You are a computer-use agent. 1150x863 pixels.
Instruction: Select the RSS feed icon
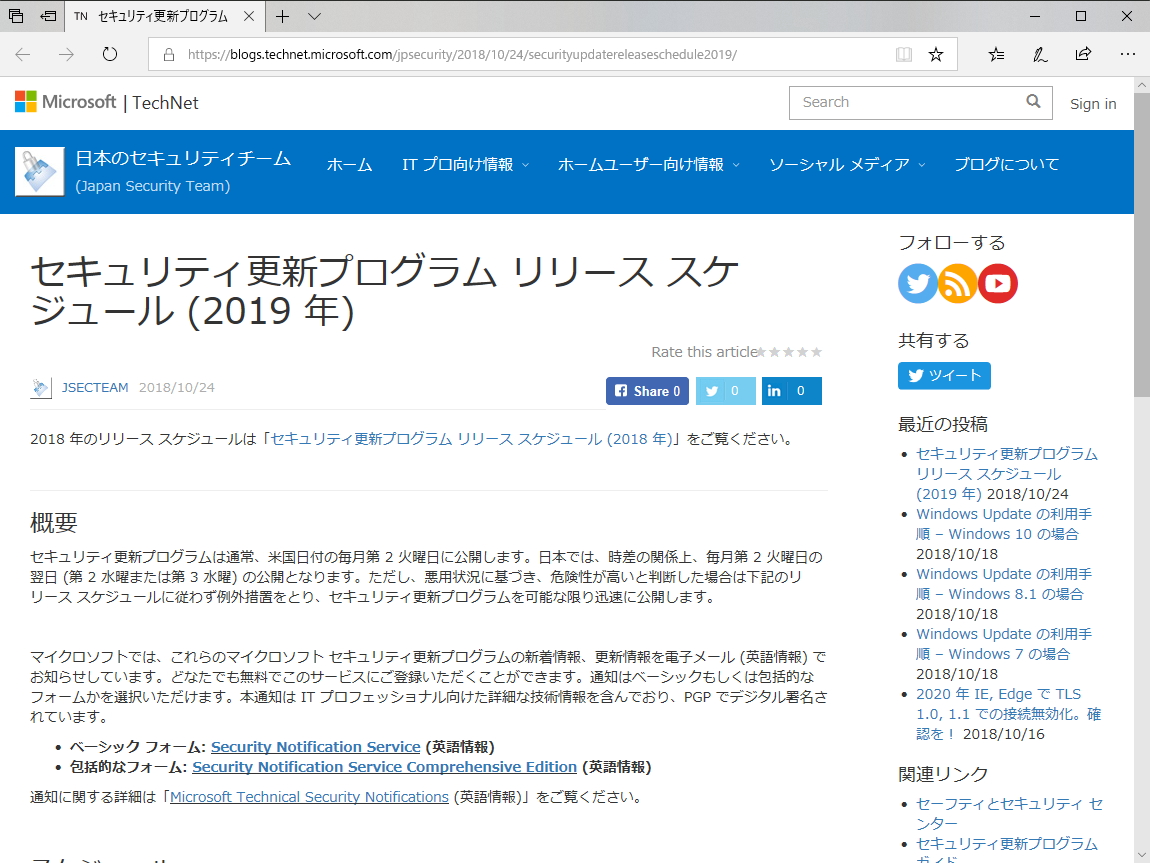coord(957,283)
